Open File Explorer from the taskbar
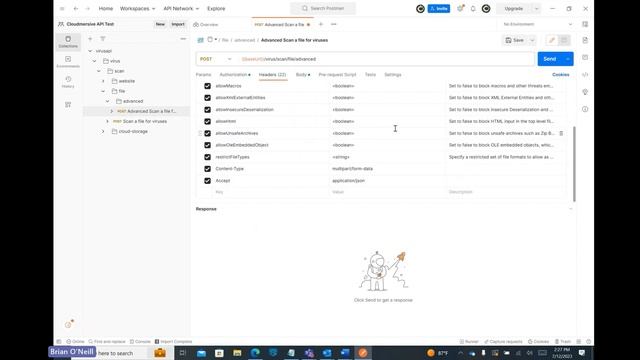Viewport: 640px width, 360px height. (237, 353)
